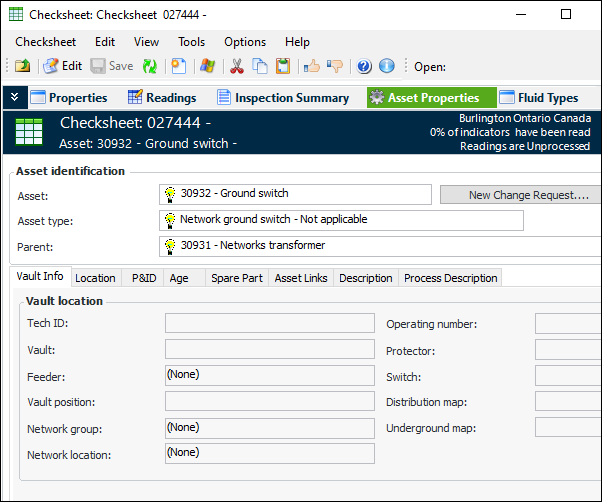This screenshot has width=602, height=502.
Task: Click the Edit toolbar button
Action: click(x=62, y=66)
